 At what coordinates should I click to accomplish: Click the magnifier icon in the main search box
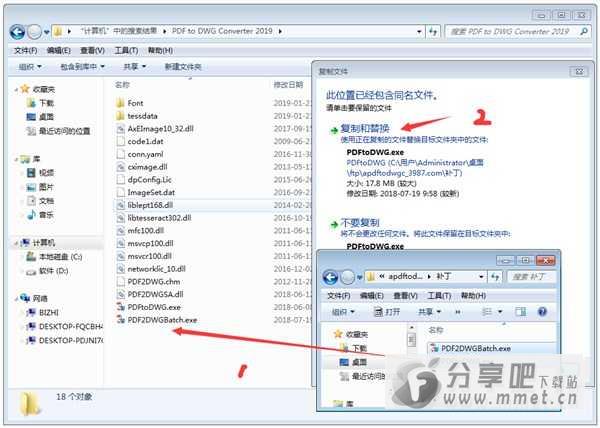pyautogui.click(x=584, y=31)
